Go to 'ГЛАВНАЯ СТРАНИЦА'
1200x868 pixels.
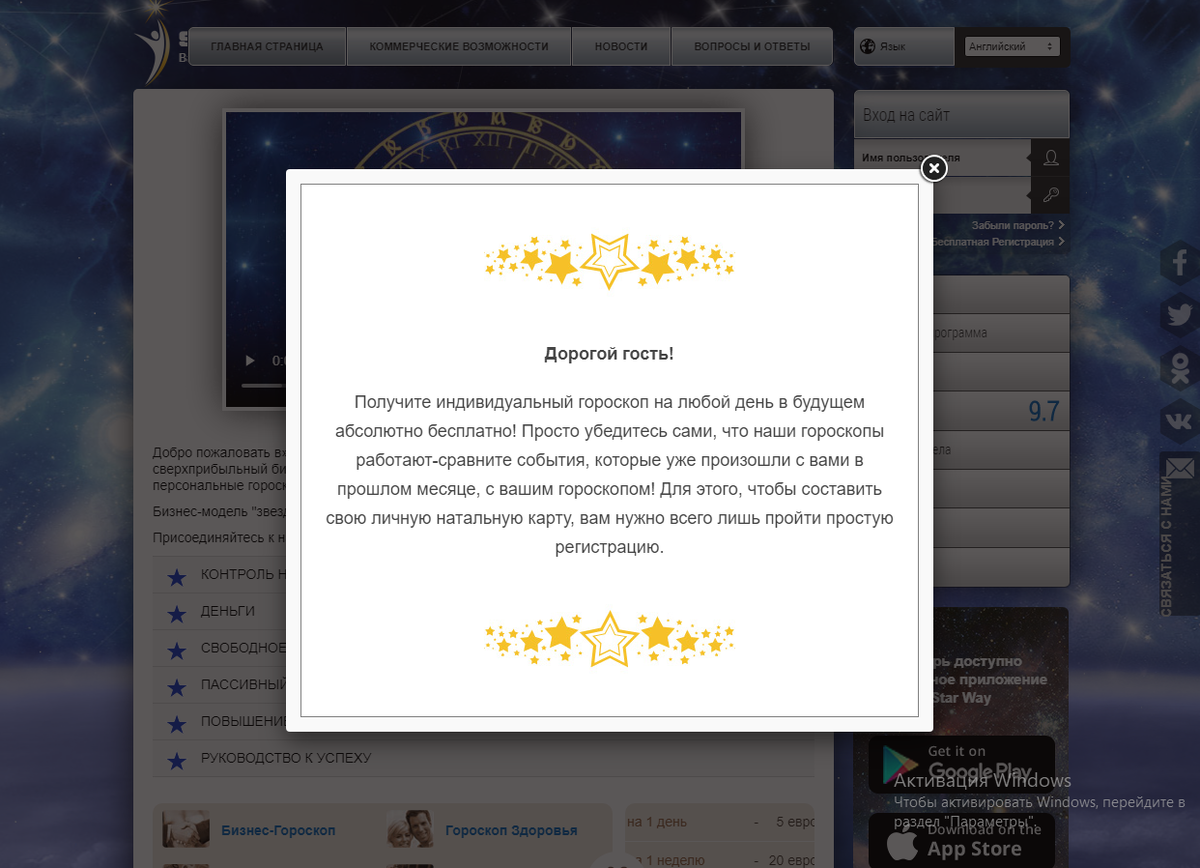[x=268, y=45]
